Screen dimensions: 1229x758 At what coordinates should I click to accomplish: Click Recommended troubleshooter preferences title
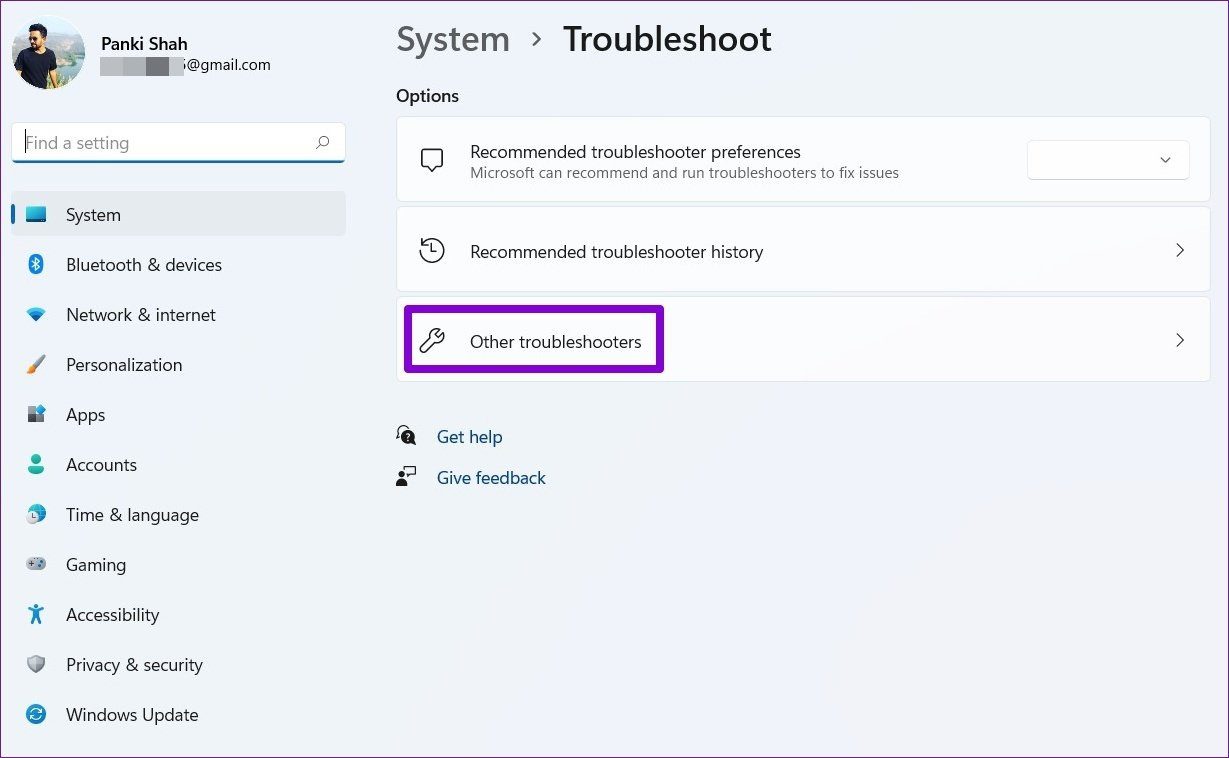pyautogui.click(x=635, y=152)
